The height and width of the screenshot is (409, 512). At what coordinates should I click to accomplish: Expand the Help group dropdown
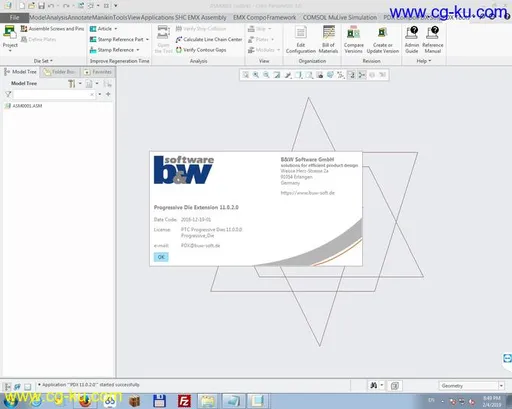pyautogui.click(x=424, y=61)
